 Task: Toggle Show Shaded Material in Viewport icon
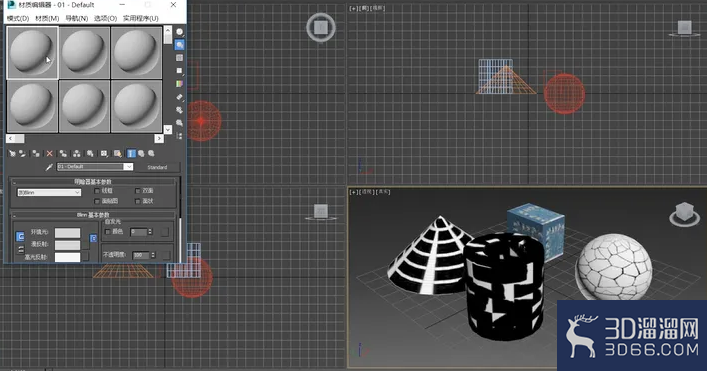(x=118, y=154)
